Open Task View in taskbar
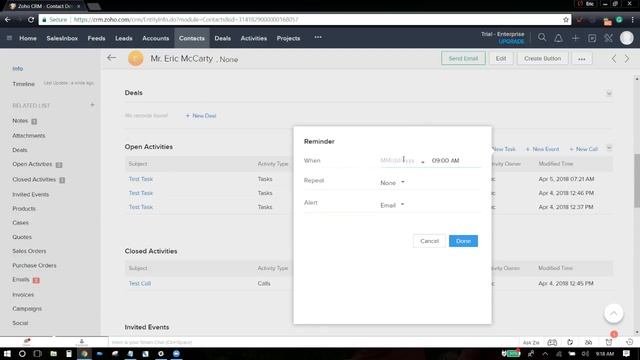The height and width of the screenshot is (360, 640). pyautogui.click(x=38, y=353)
